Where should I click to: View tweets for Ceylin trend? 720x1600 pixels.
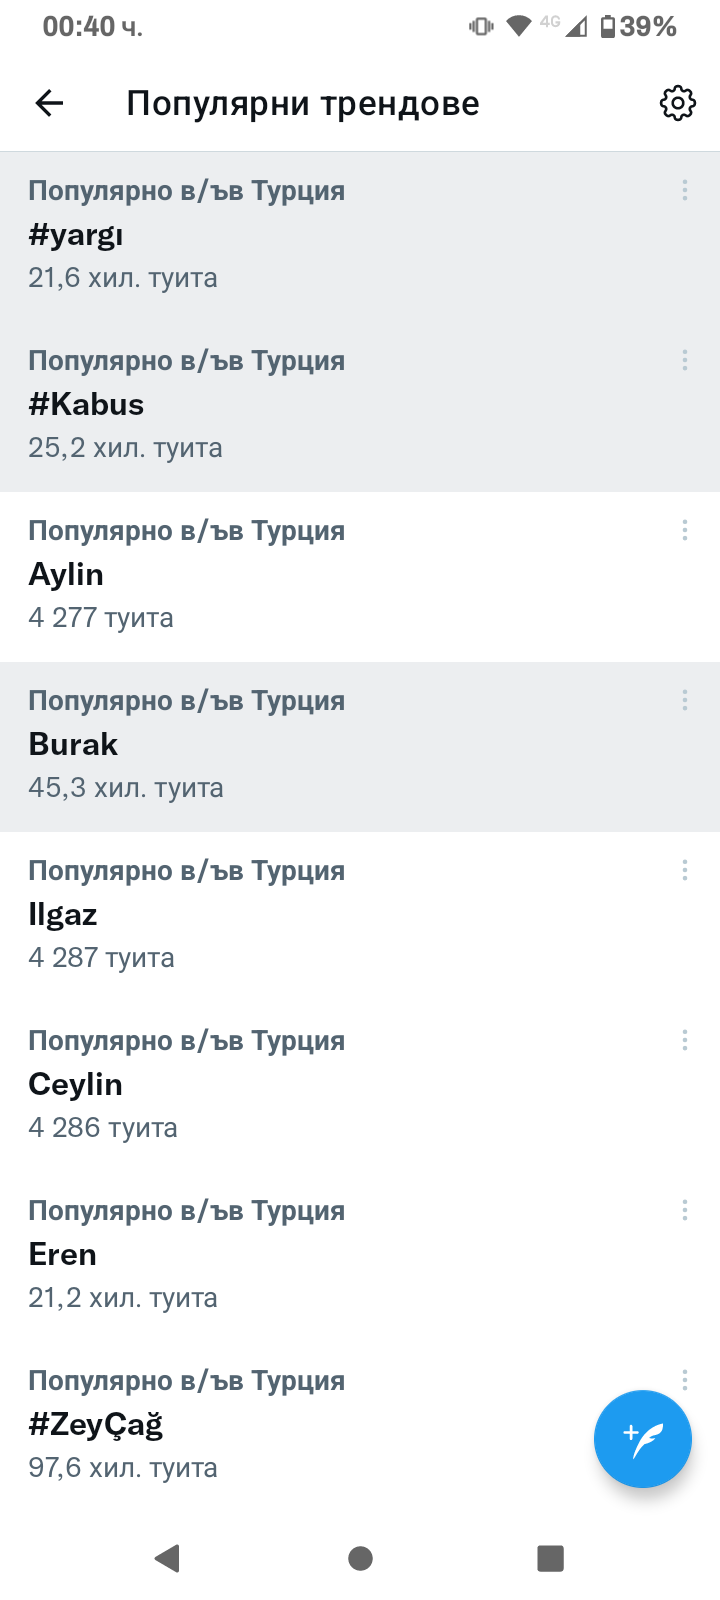[300, 1086]
